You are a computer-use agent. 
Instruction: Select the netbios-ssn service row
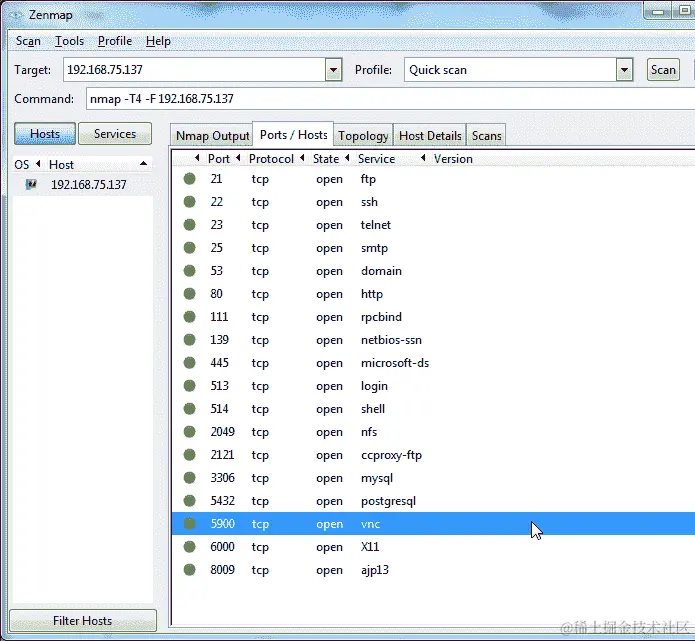point(433,340)
